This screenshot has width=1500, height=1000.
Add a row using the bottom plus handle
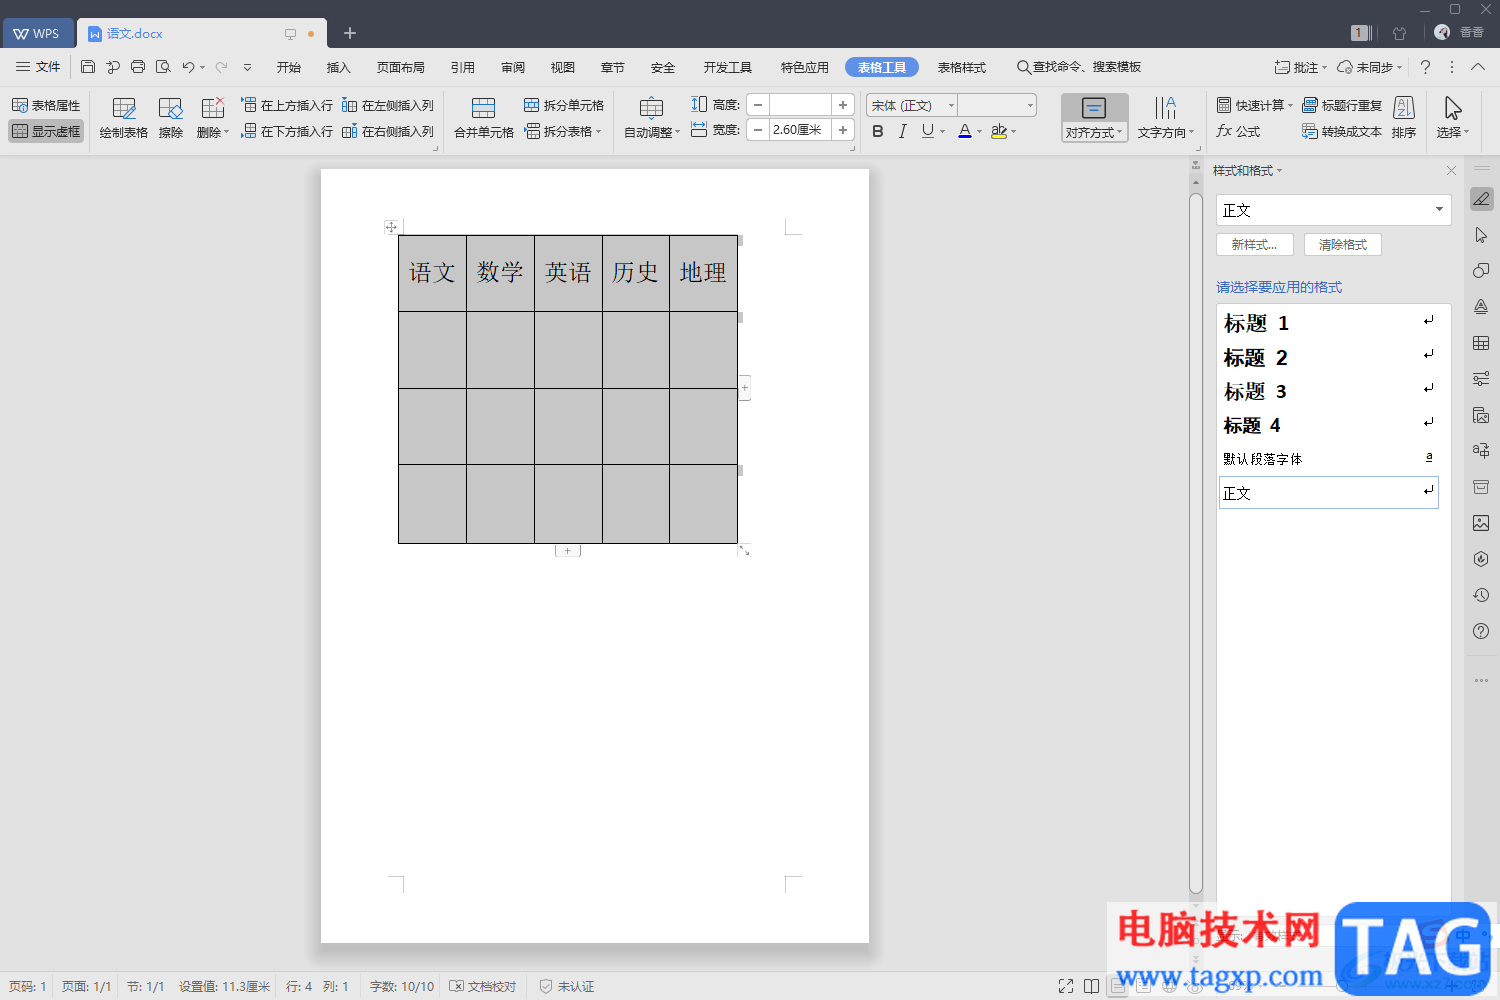[568, 551]
